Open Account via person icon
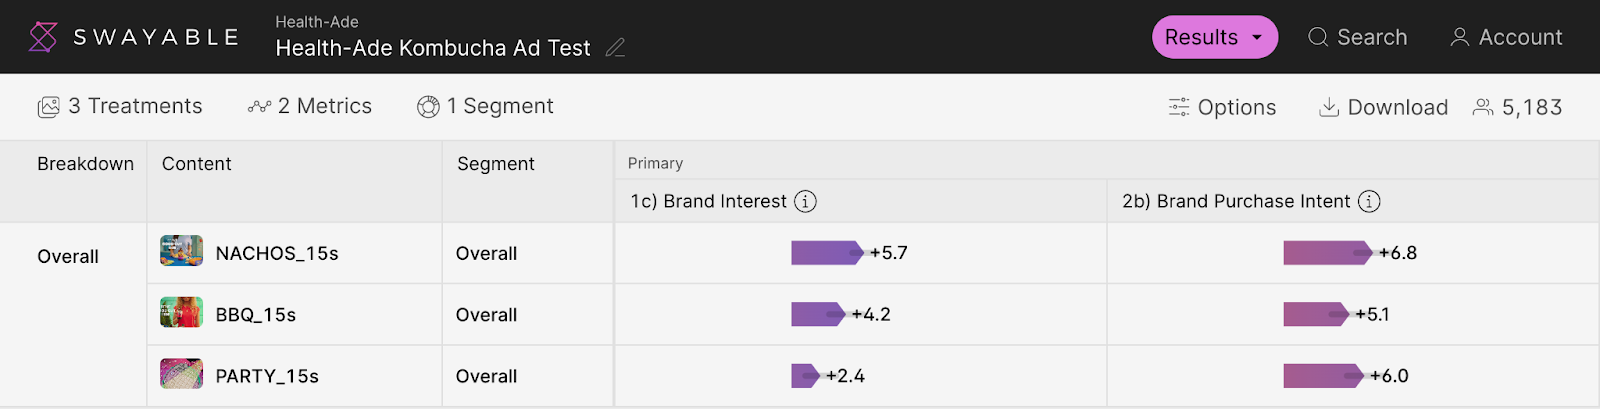1600x409 pixels. (1460, 37)
